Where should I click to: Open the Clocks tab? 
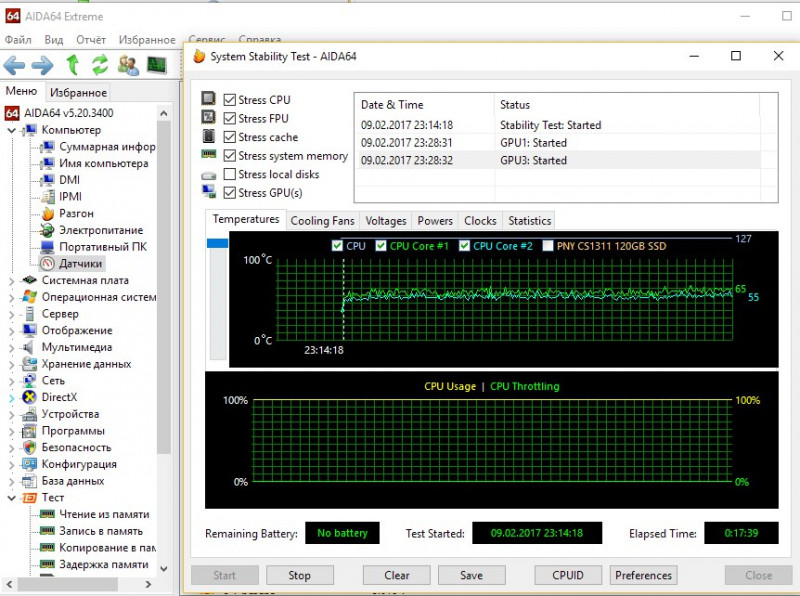pyautogui.click(x=480, y=220)
